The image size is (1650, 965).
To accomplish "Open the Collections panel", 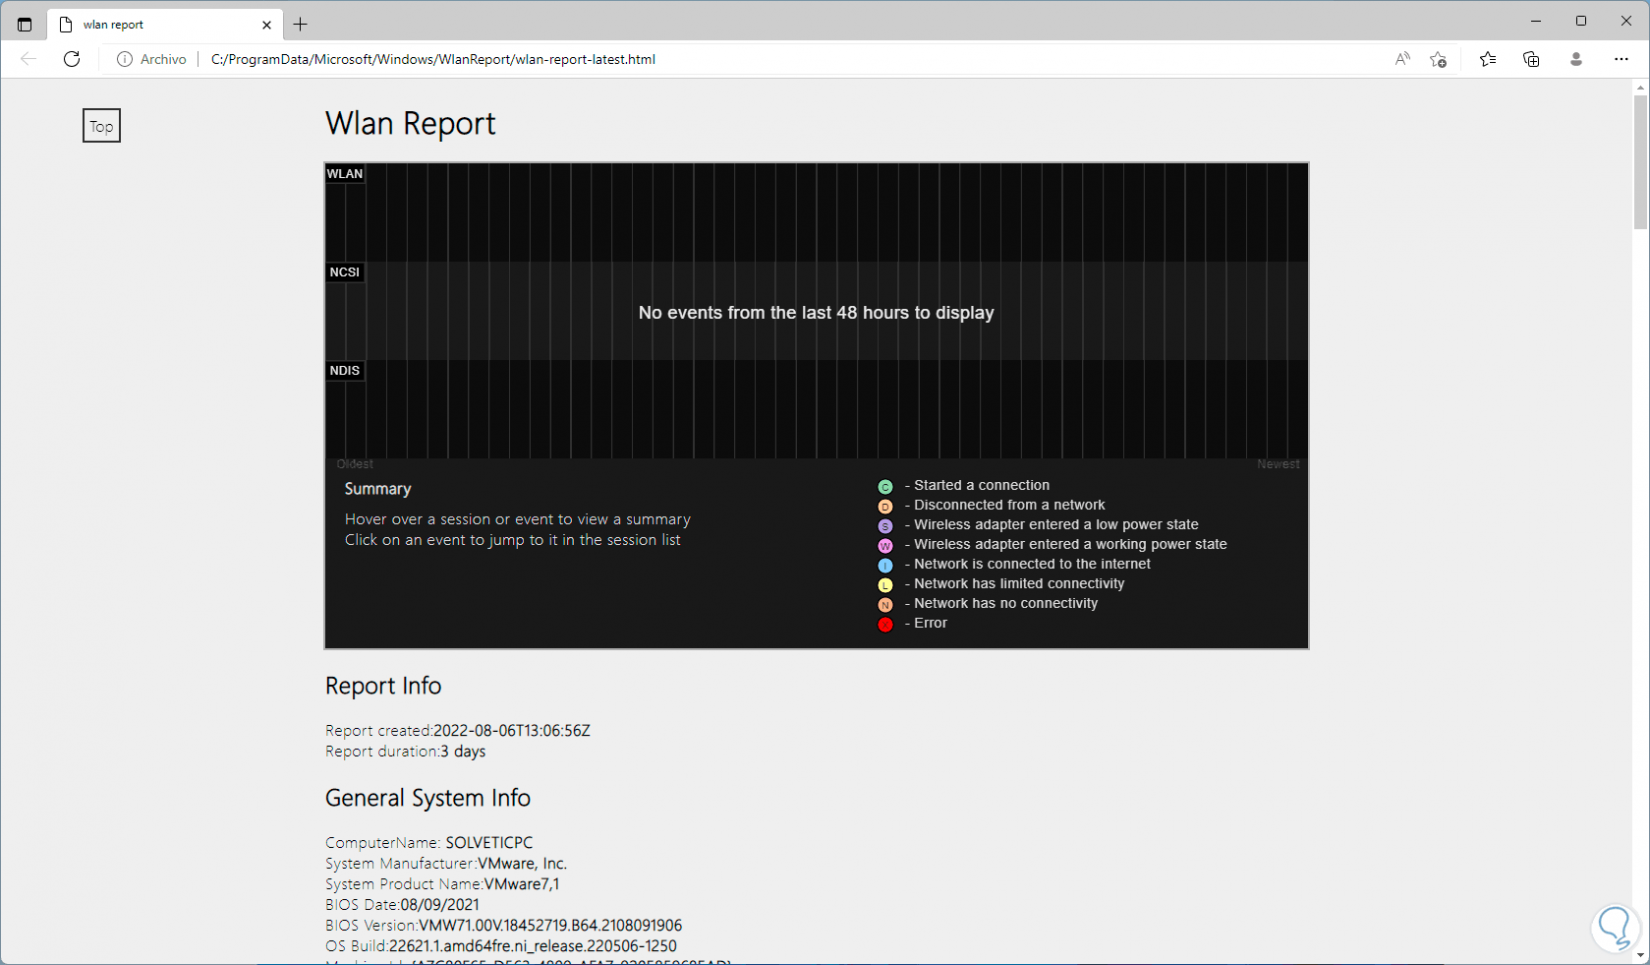I will click(1531, 59).
